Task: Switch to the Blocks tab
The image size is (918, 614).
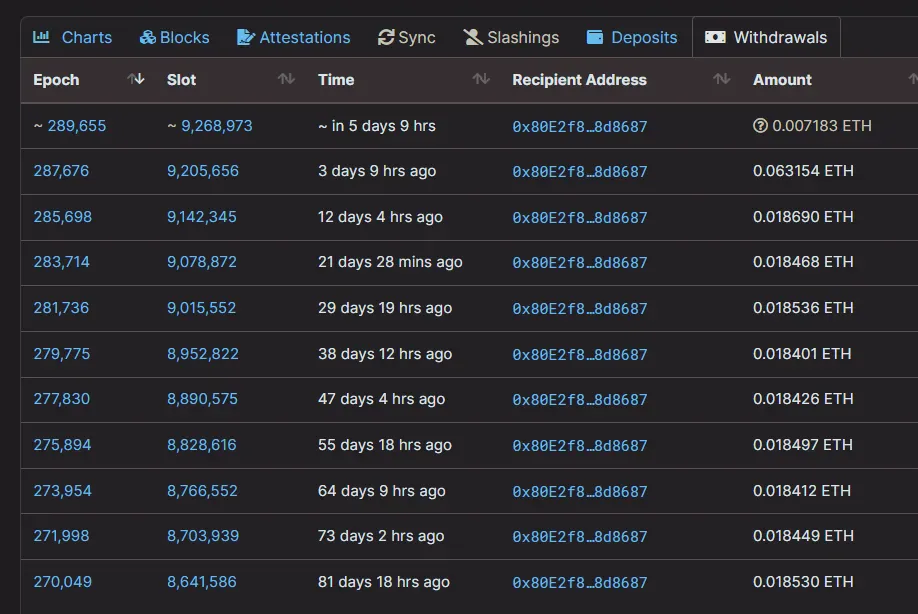Action: [174, 37]
